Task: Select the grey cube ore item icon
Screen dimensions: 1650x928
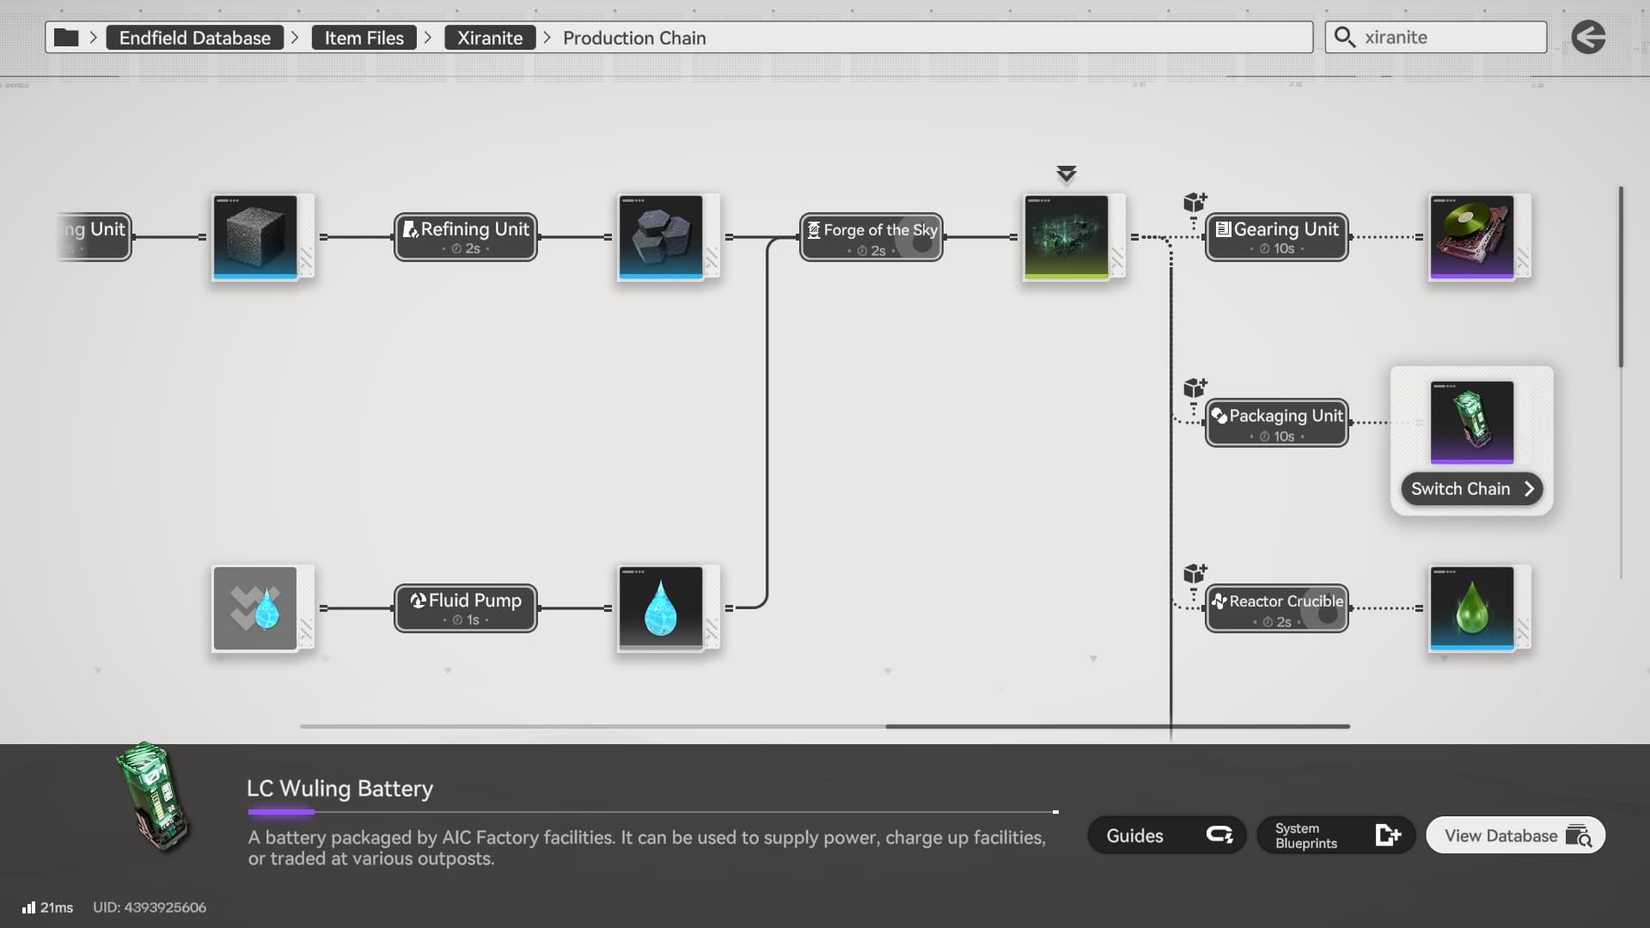Action: [x=255, y=237]
